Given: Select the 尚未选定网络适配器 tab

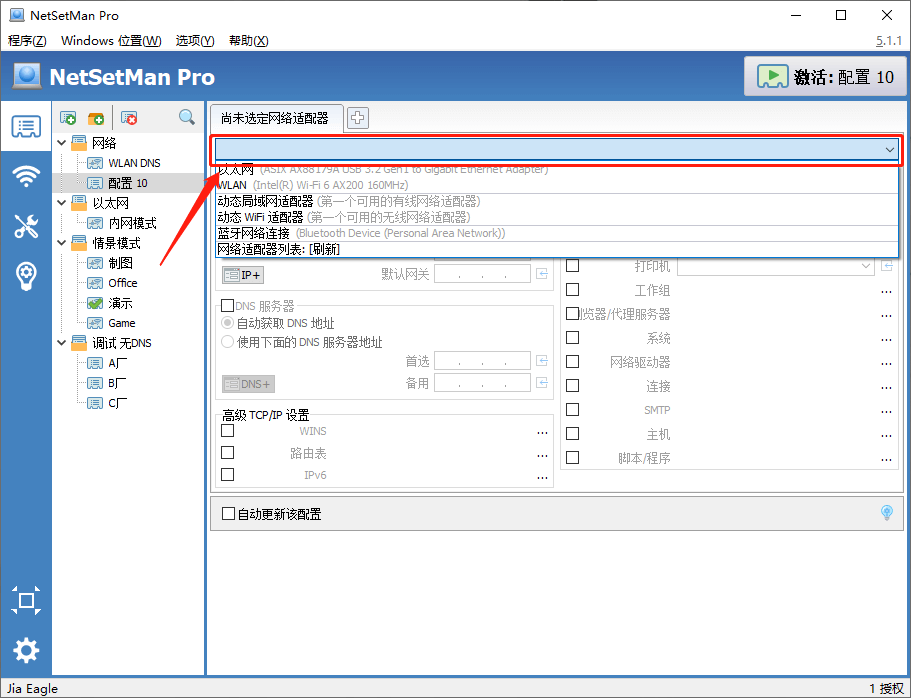Looking at the screenshot, I should pos(275,118).
